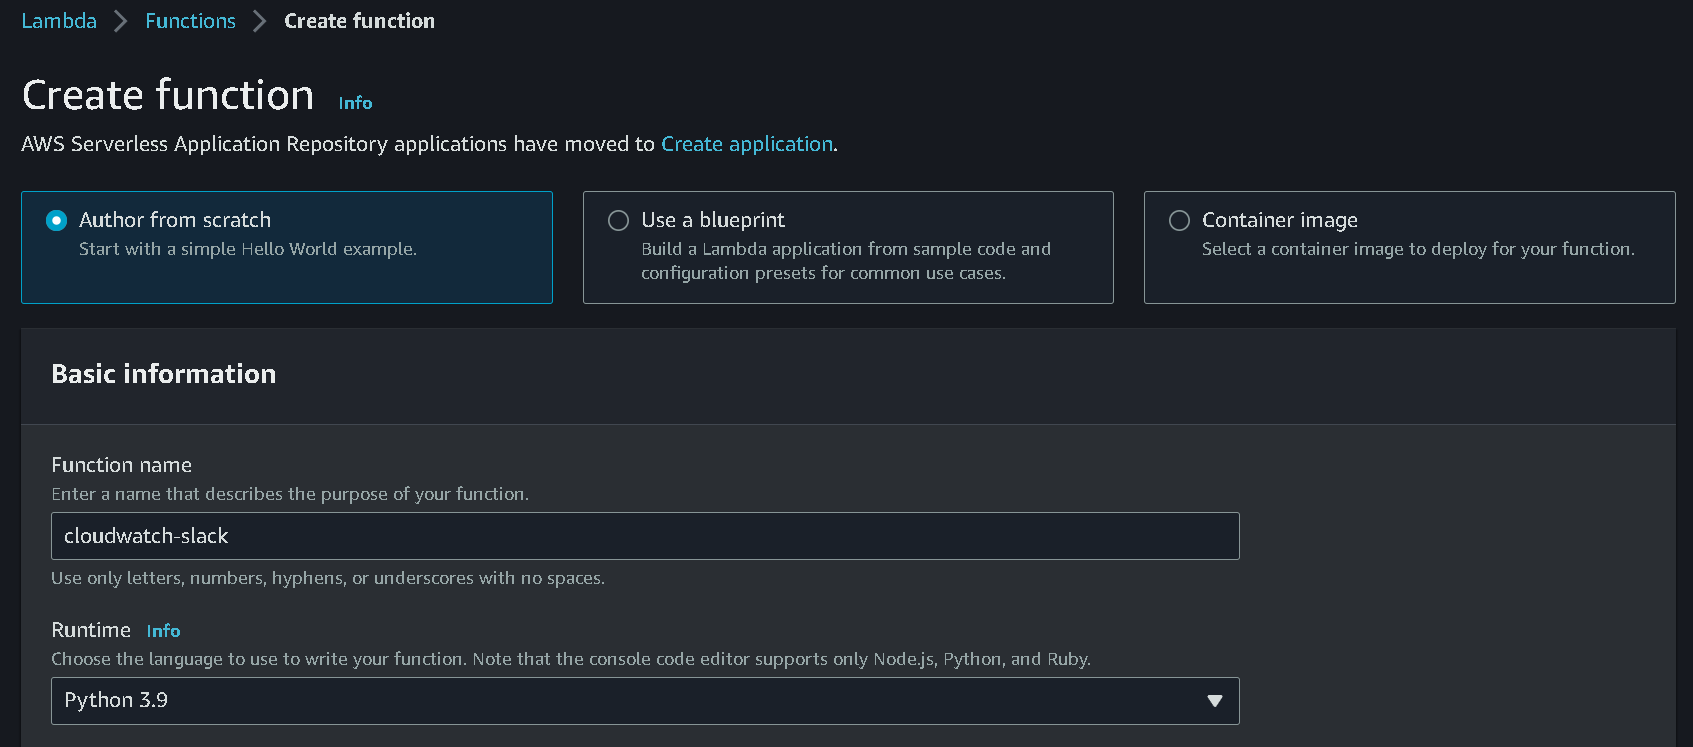Screen dimensions: 1693x747
Task: Select the Use a blueprint radio button
Action: coord(619,220)
